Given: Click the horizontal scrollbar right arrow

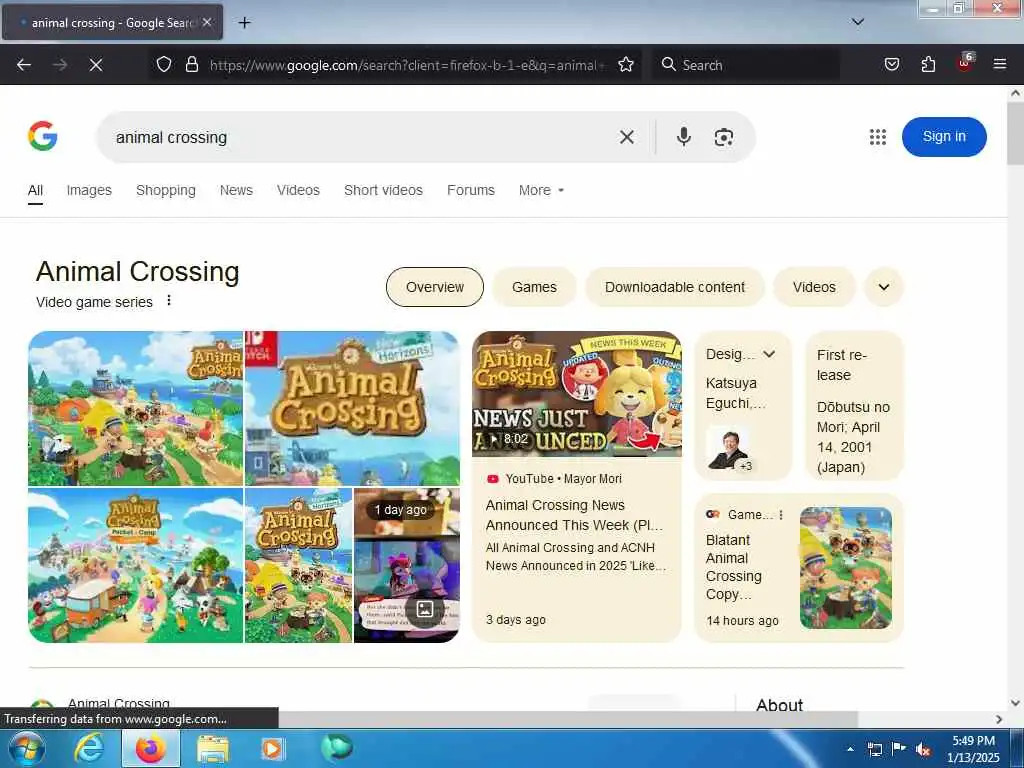Looking at the screenshot, I should pos(999,719).
